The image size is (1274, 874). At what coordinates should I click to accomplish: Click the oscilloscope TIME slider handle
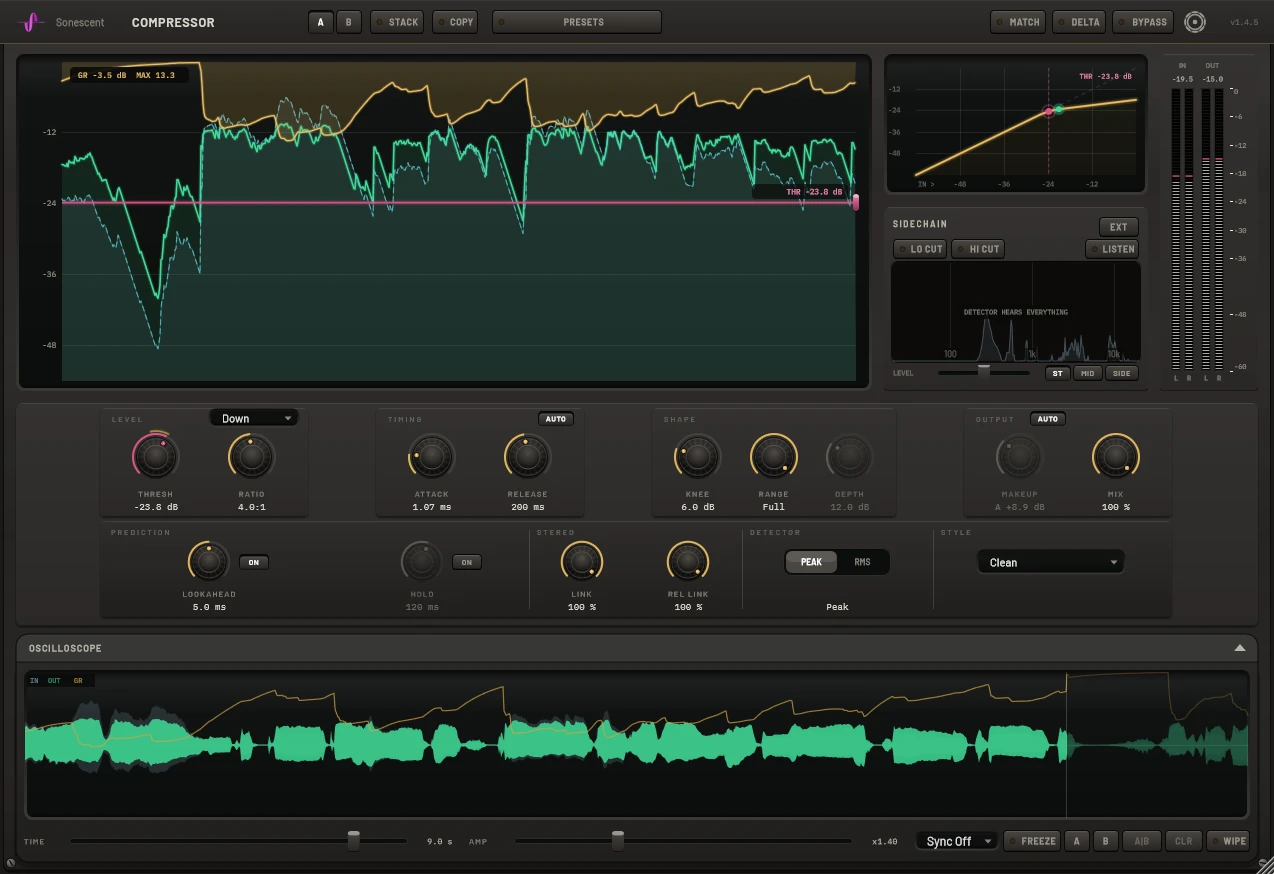353,841
